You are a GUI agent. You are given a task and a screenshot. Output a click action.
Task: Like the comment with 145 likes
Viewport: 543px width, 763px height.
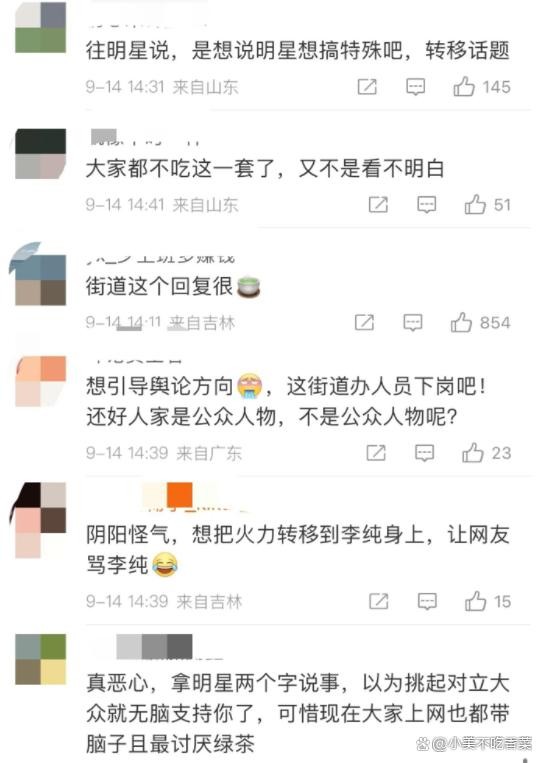click(464, 87)
